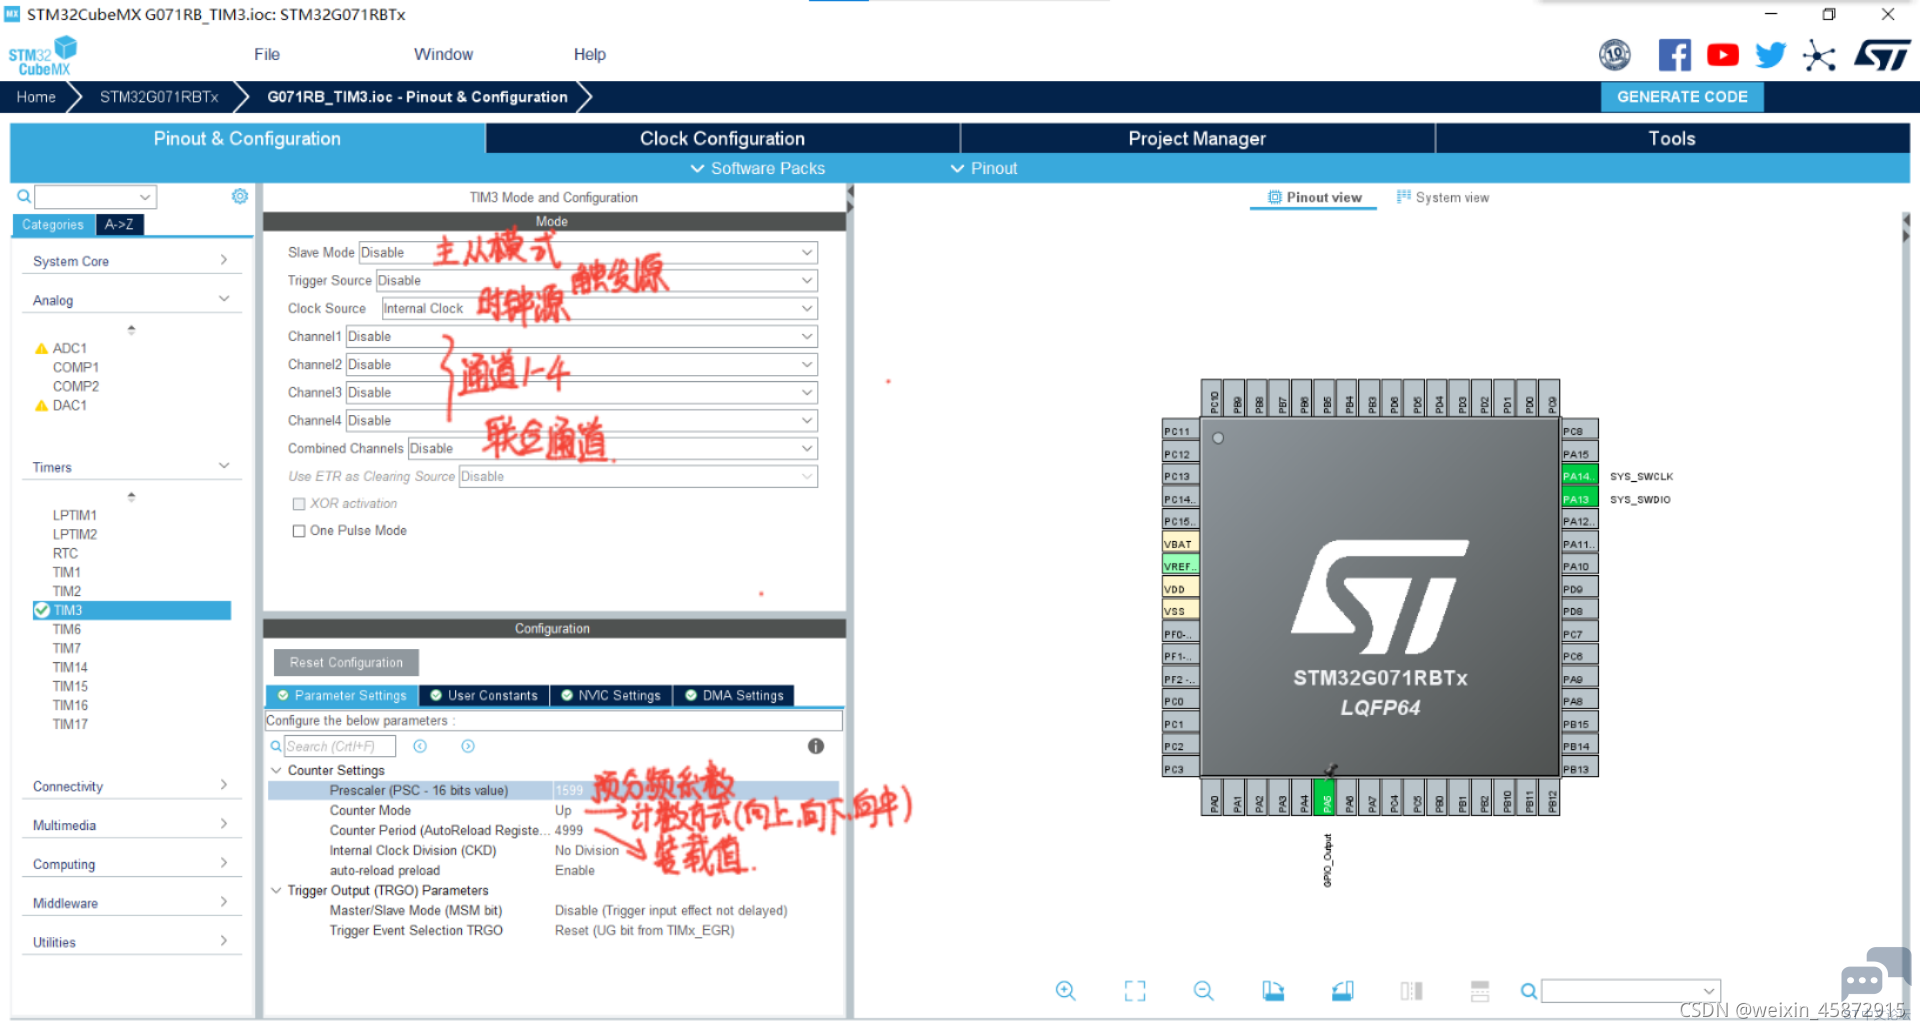Open the Trigger Source dropdown

pyautogui.click(x=597, y=281)
